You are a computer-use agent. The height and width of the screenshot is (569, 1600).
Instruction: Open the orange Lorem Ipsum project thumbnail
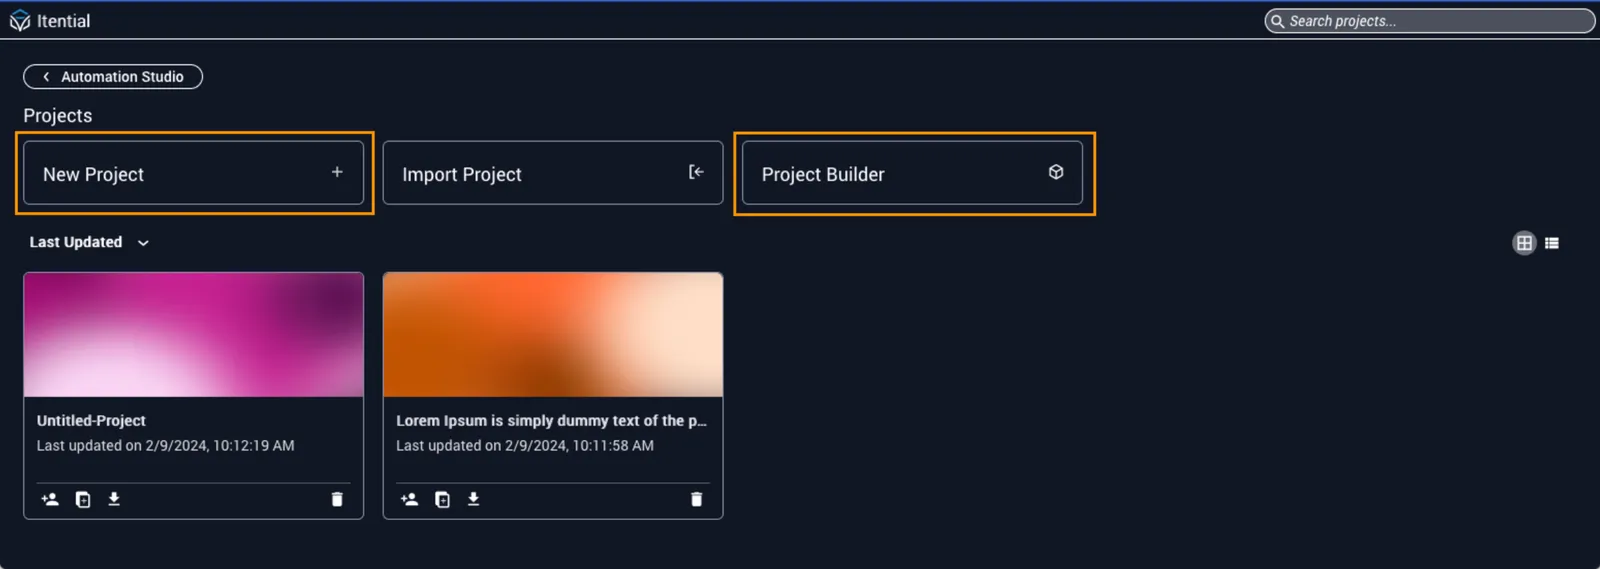tap(553, 335)
